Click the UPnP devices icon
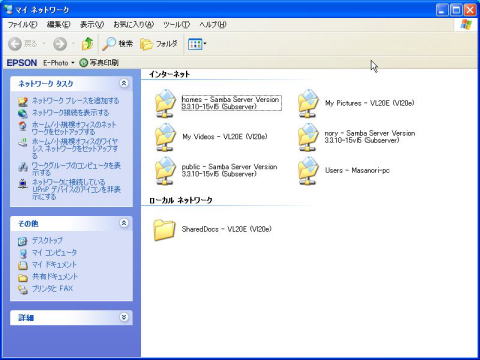Image resolution: width=480 pixels, height=360 pixels. pos(23,184)
